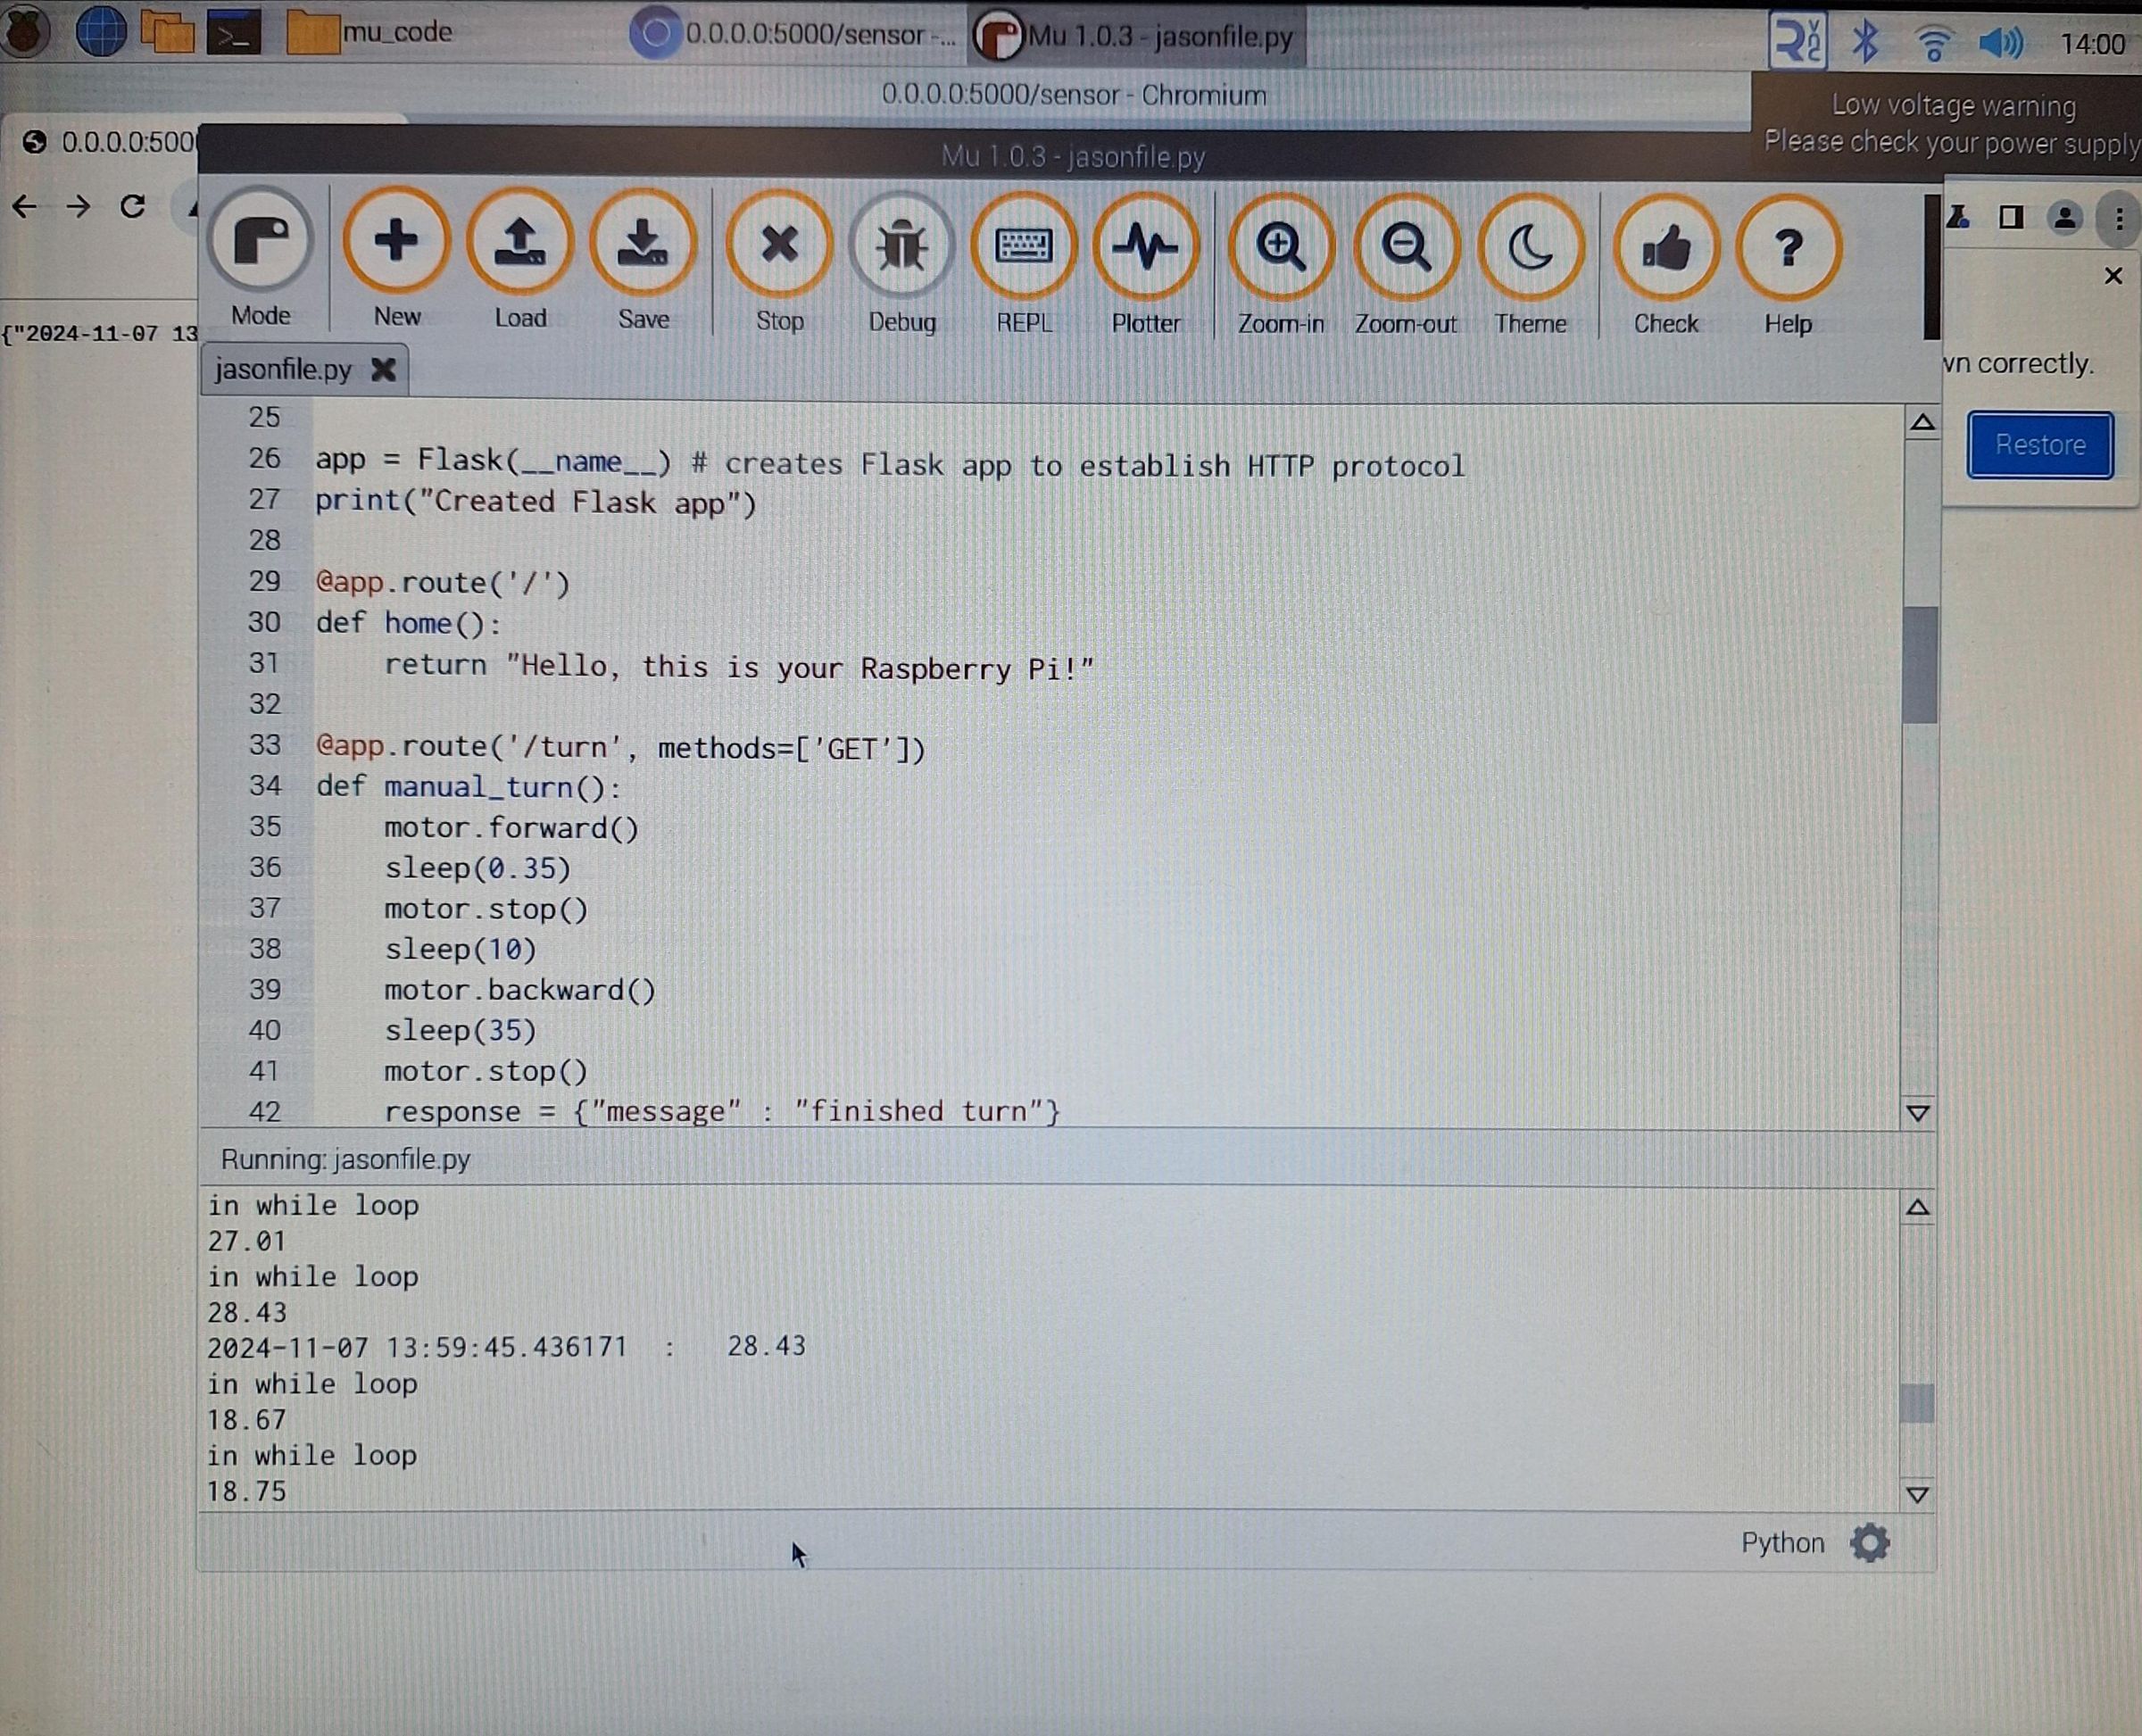
Task: Open Wi-Fi network tray menu
Action: point(1933,43)
